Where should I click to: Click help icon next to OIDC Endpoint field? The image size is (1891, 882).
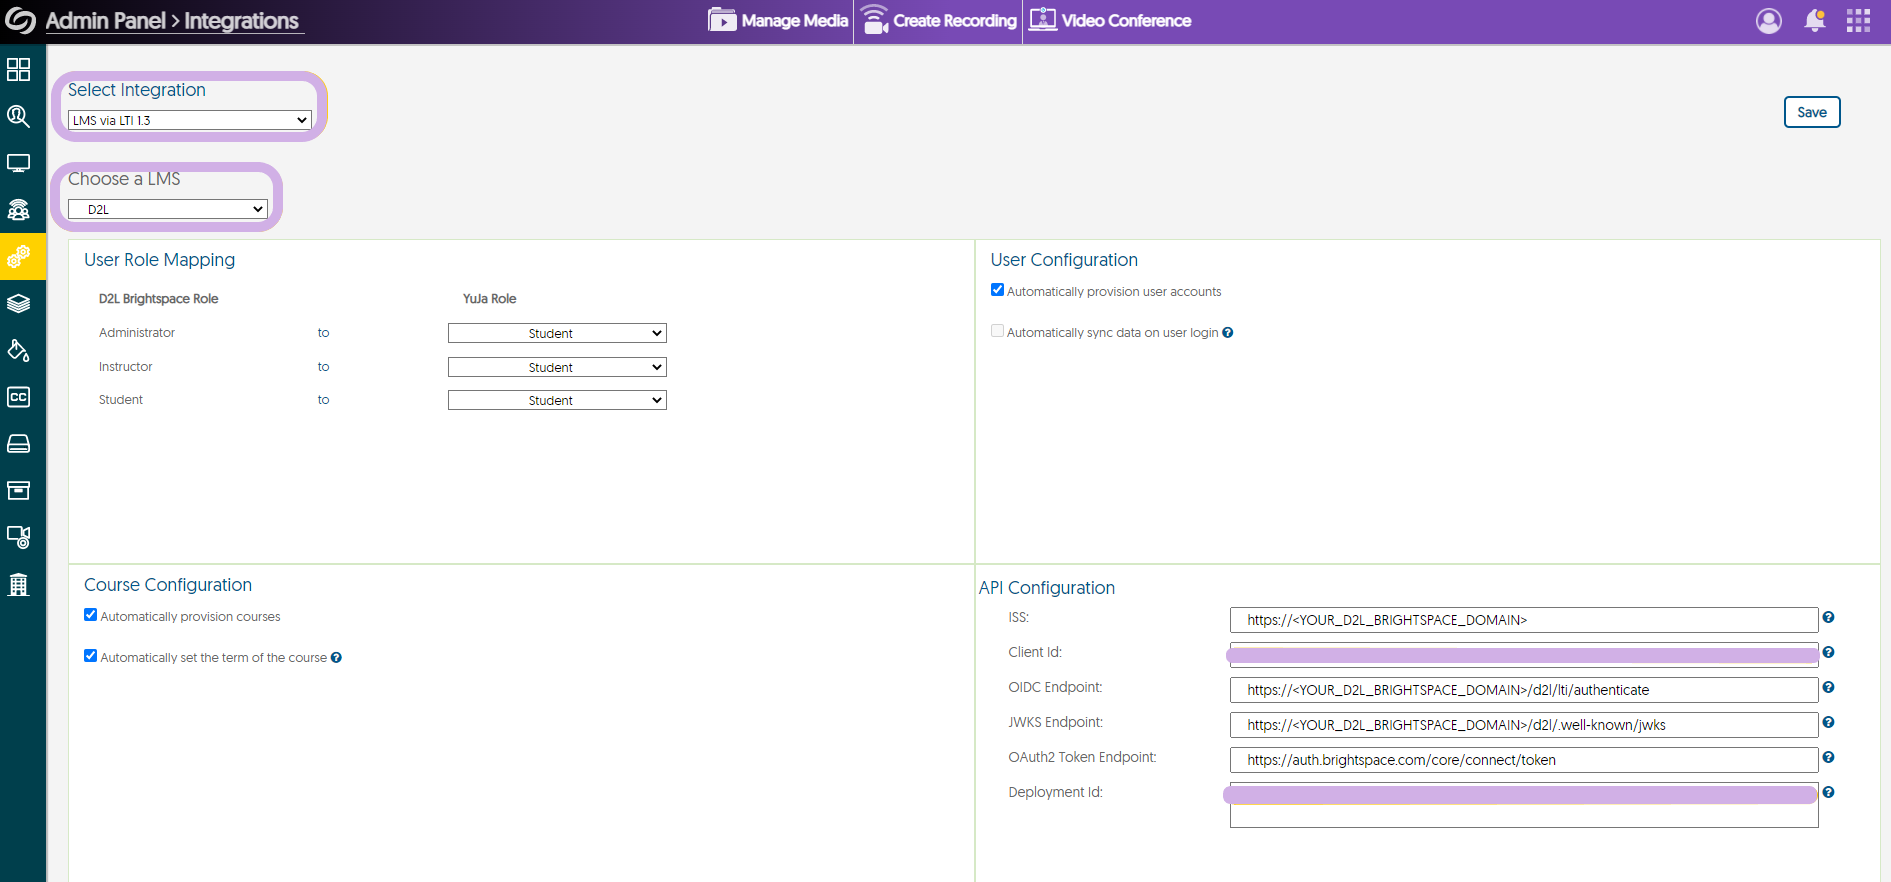tap(1828, 687)
